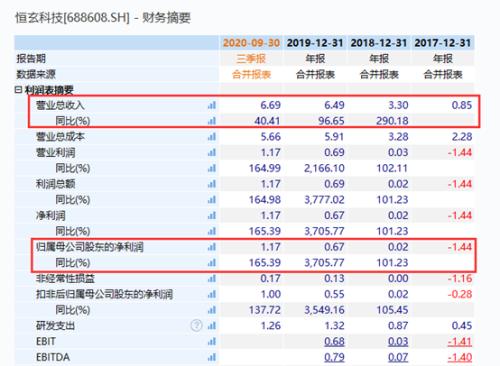Open chart icon for 利润总额 row
The width and height of the screenshot is (500, 366).
(x=212, y=184)
